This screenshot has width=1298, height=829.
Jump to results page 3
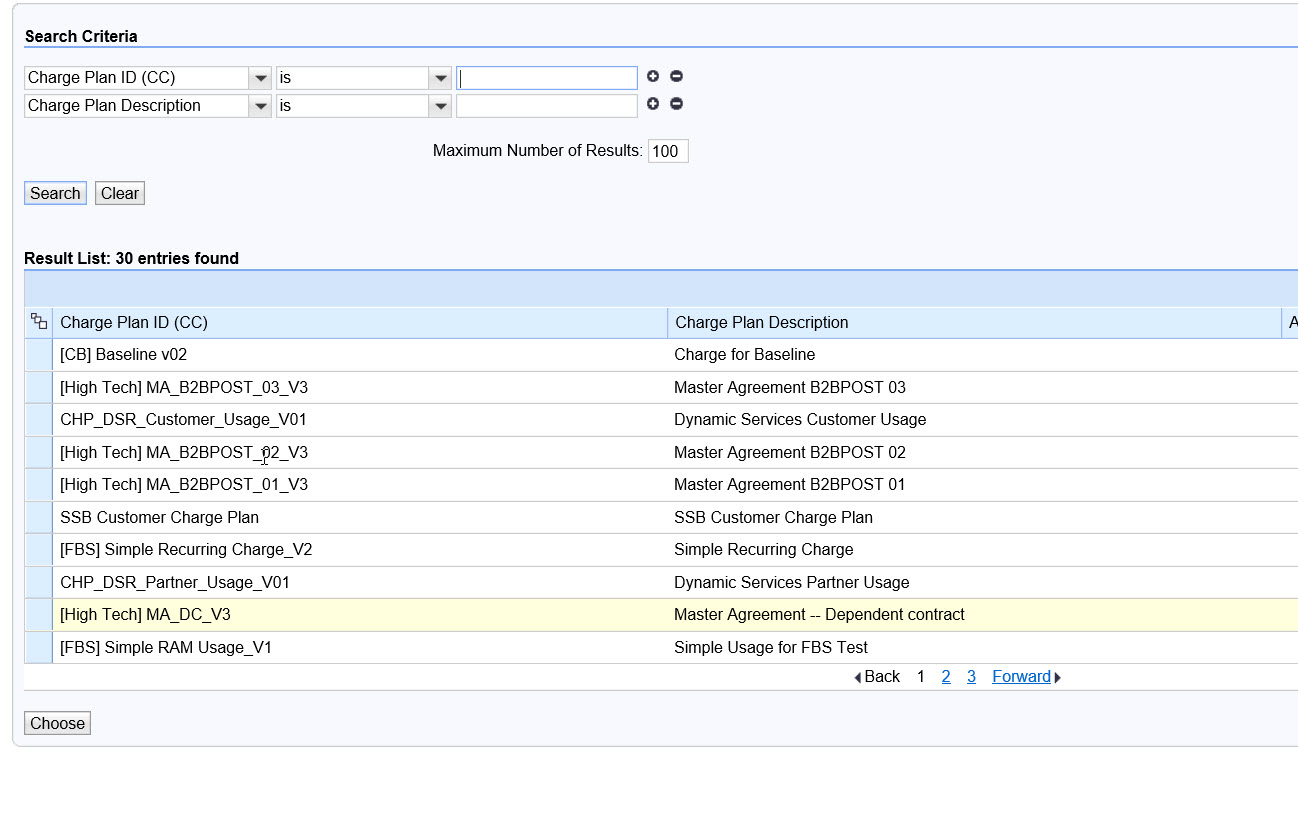[x=971, y=677]
